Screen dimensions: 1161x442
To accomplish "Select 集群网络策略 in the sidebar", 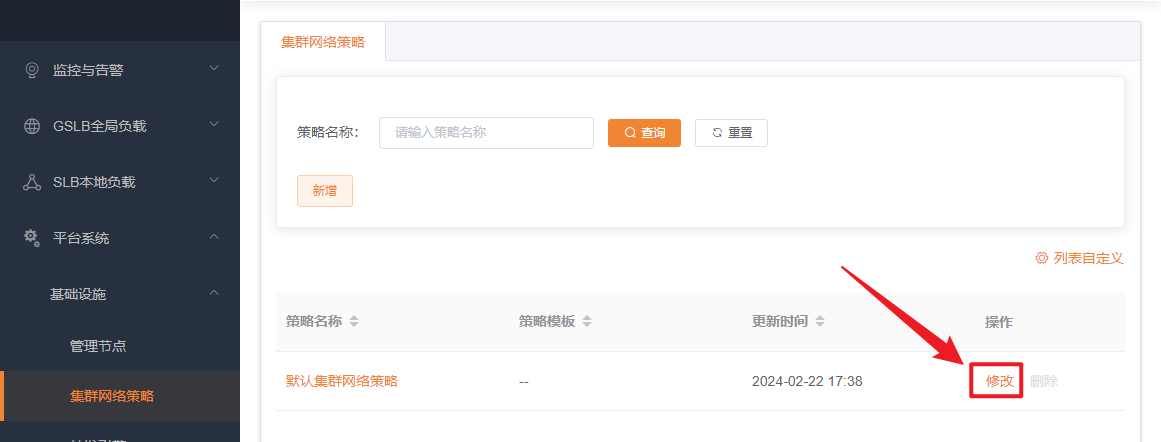I will coord(120,396).
